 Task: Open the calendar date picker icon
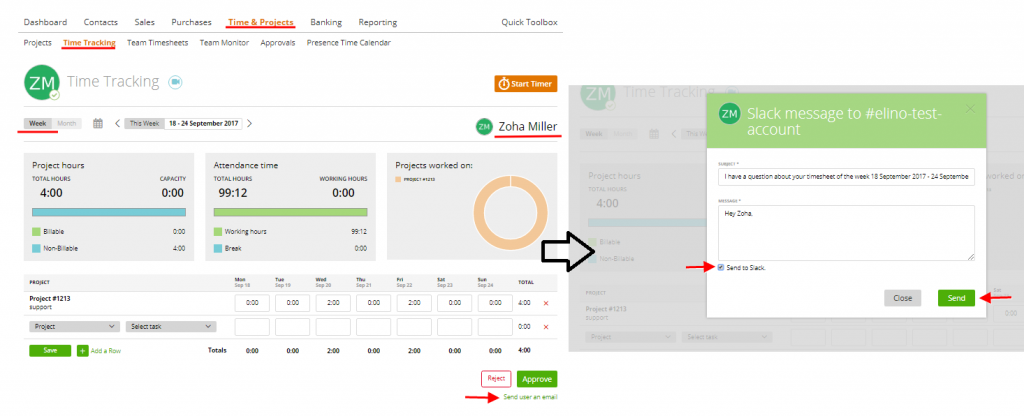point(98,123)
